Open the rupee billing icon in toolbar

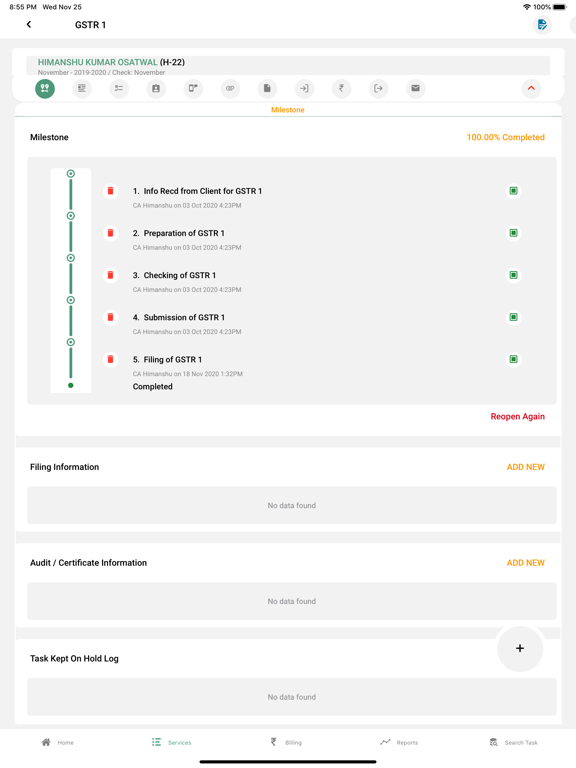click(341, 88)
